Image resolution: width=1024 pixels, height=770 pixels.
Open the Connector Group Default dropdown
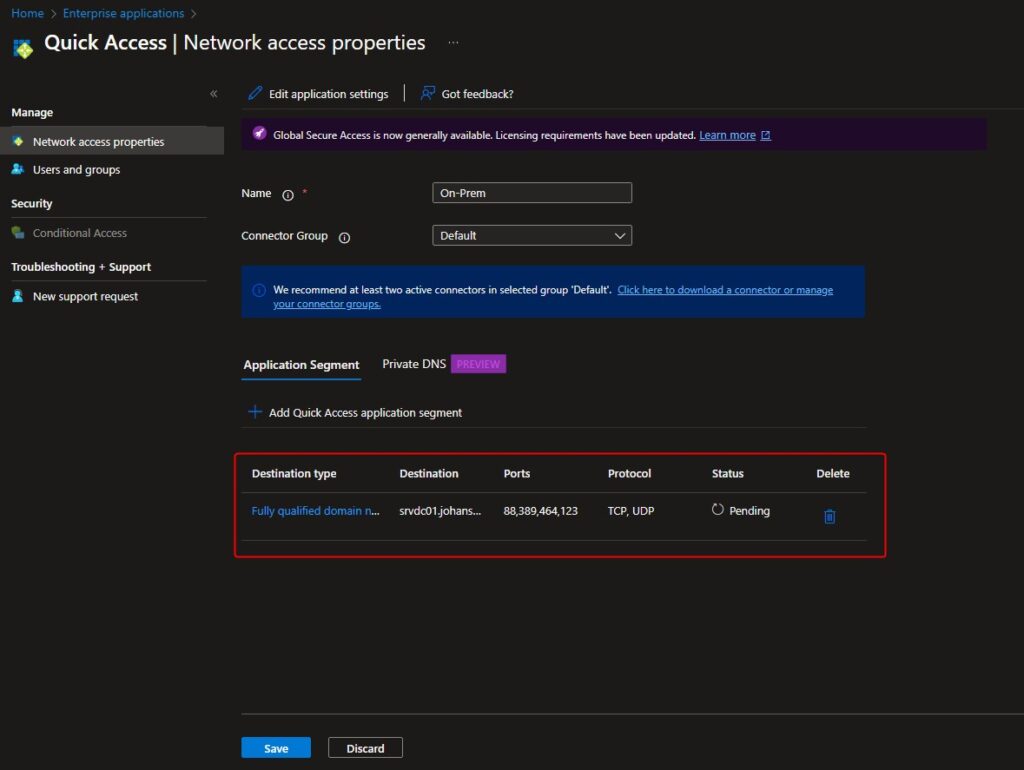532,236
